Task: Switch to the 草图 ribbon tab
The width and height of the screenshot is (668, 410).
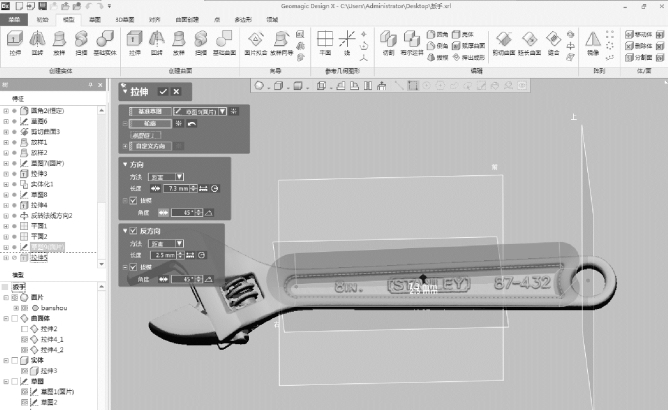Action: 95,20
